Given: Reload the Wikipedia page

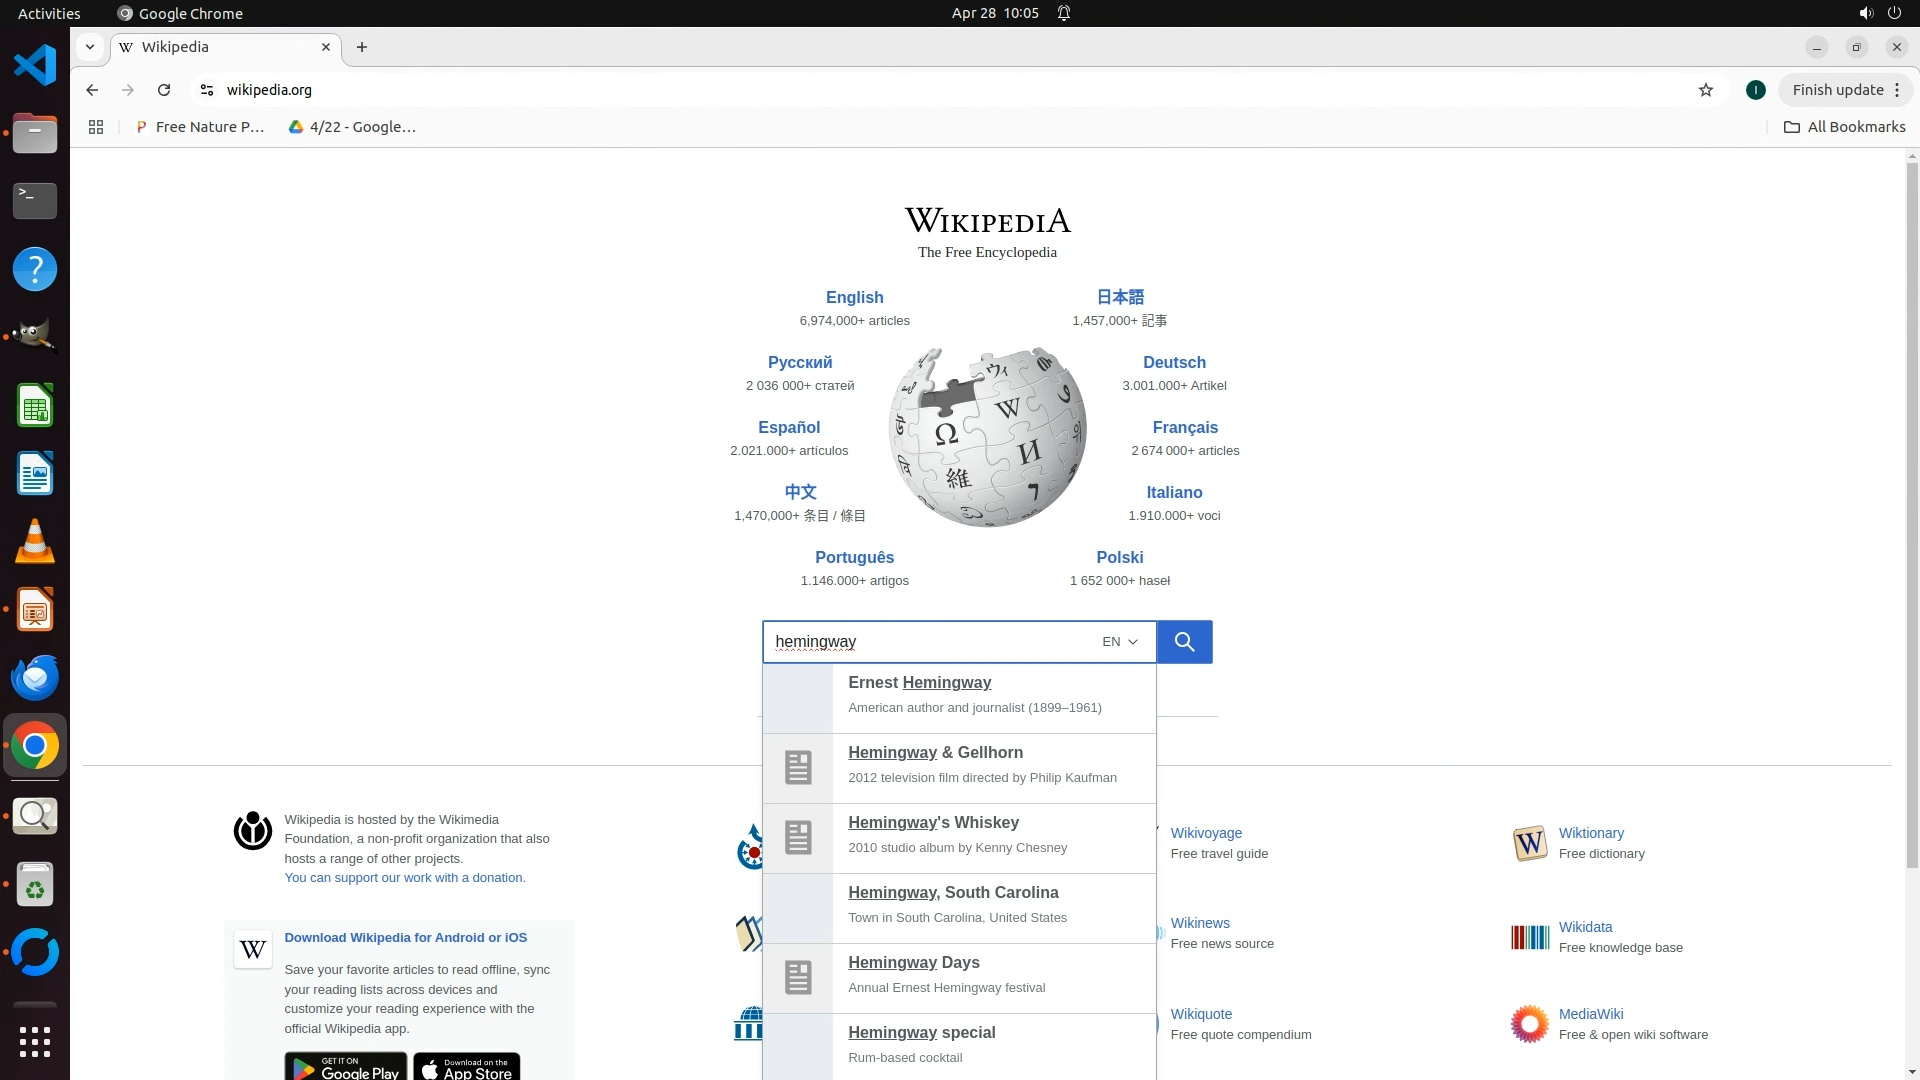Looking at the screenshot, I should click(164, 90).
